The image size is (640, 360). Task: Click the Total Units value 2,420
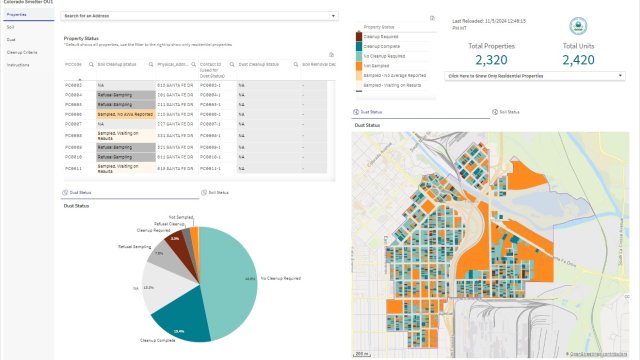(x=578, y=60)
